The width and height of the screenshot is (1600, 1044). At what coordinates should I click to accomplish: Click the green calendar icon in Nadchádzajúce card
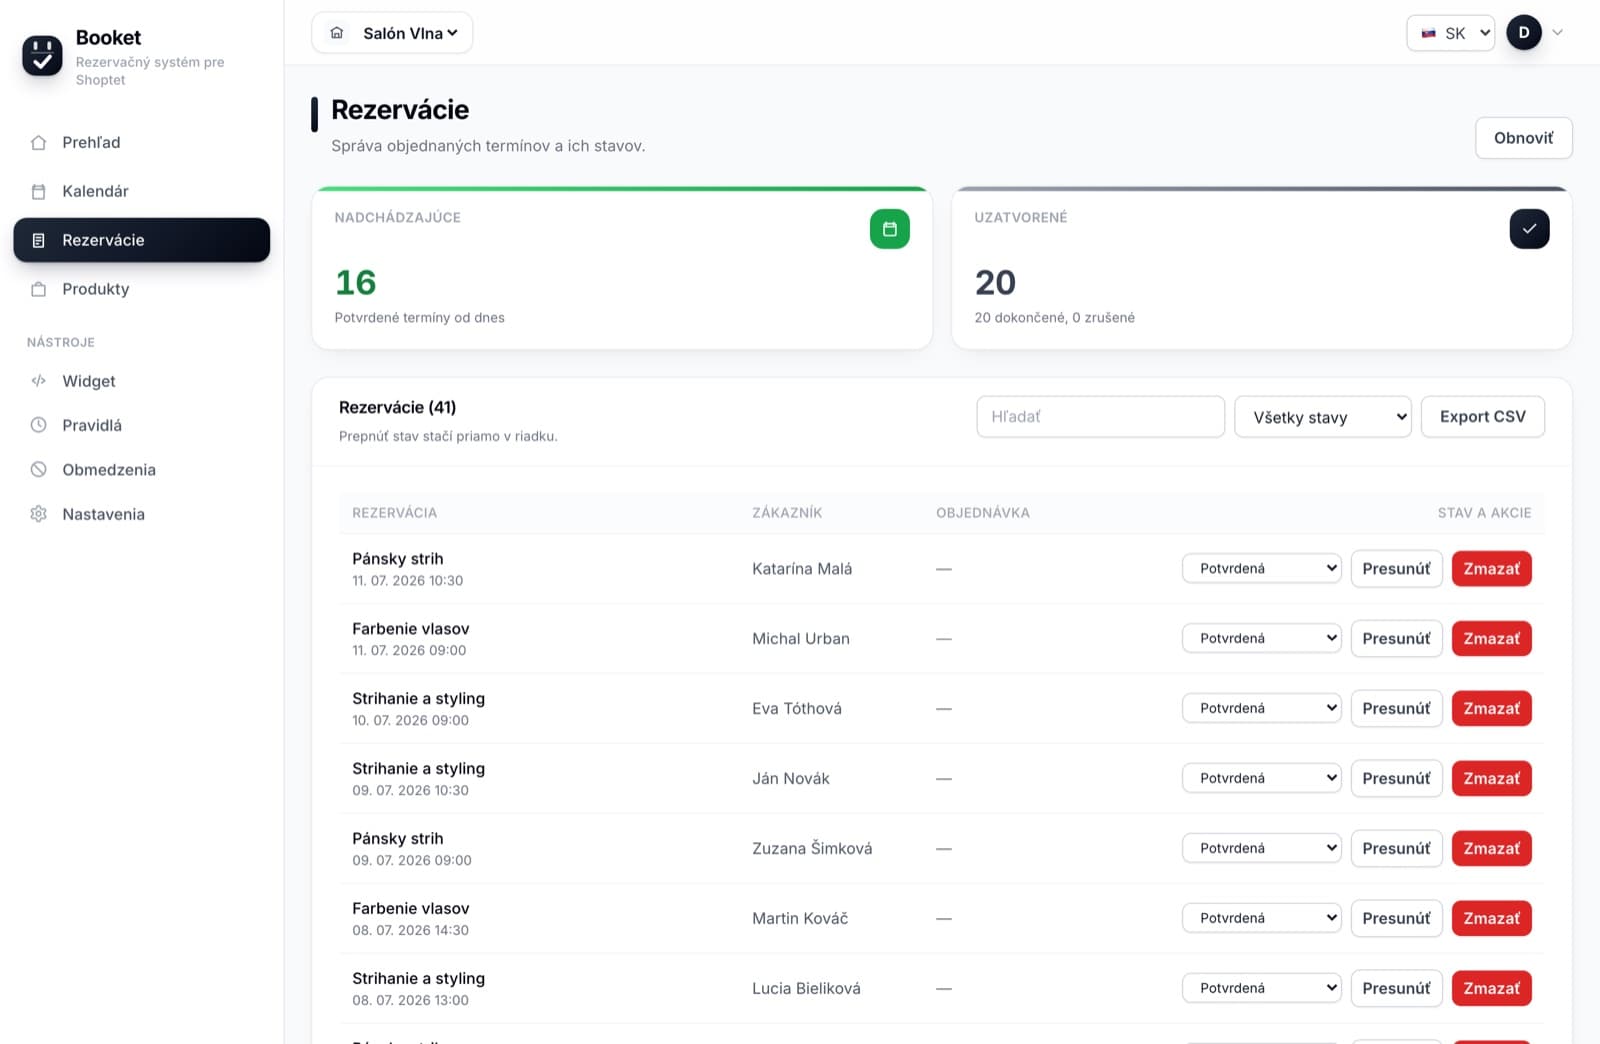point(889,229)
